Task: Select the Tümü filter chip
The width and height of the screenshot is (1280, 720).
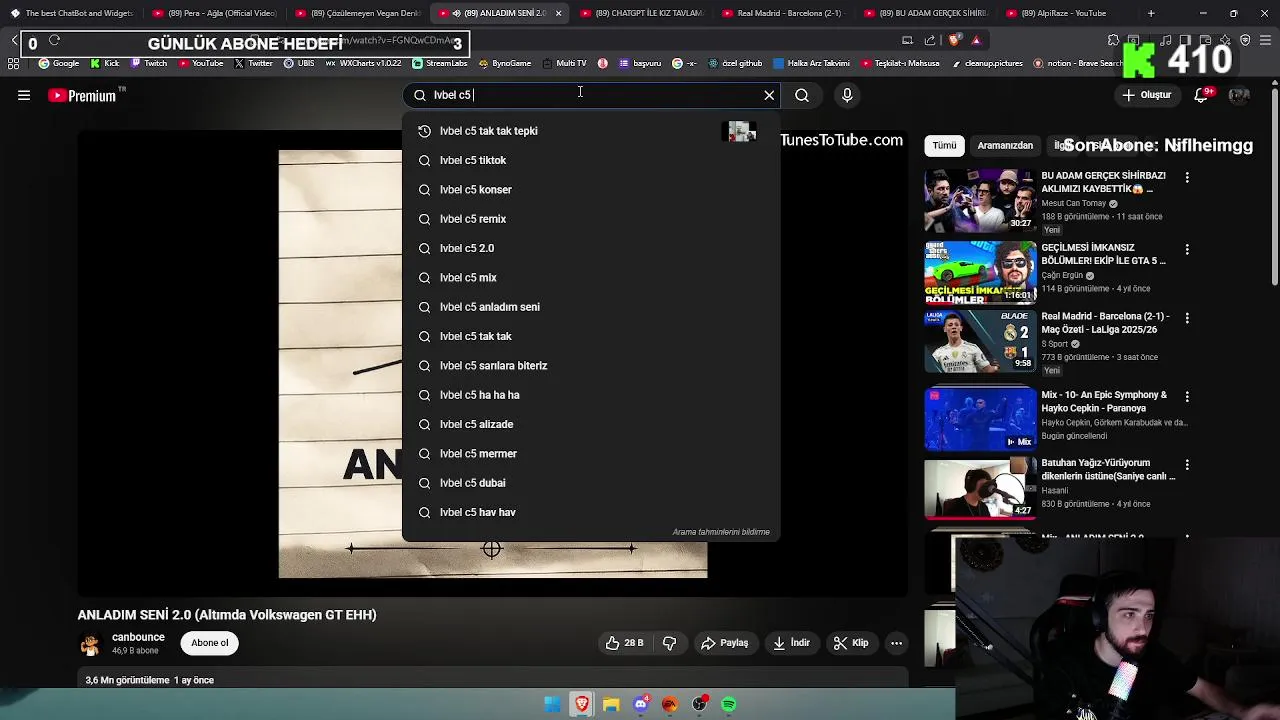Action: click(944, 145)
